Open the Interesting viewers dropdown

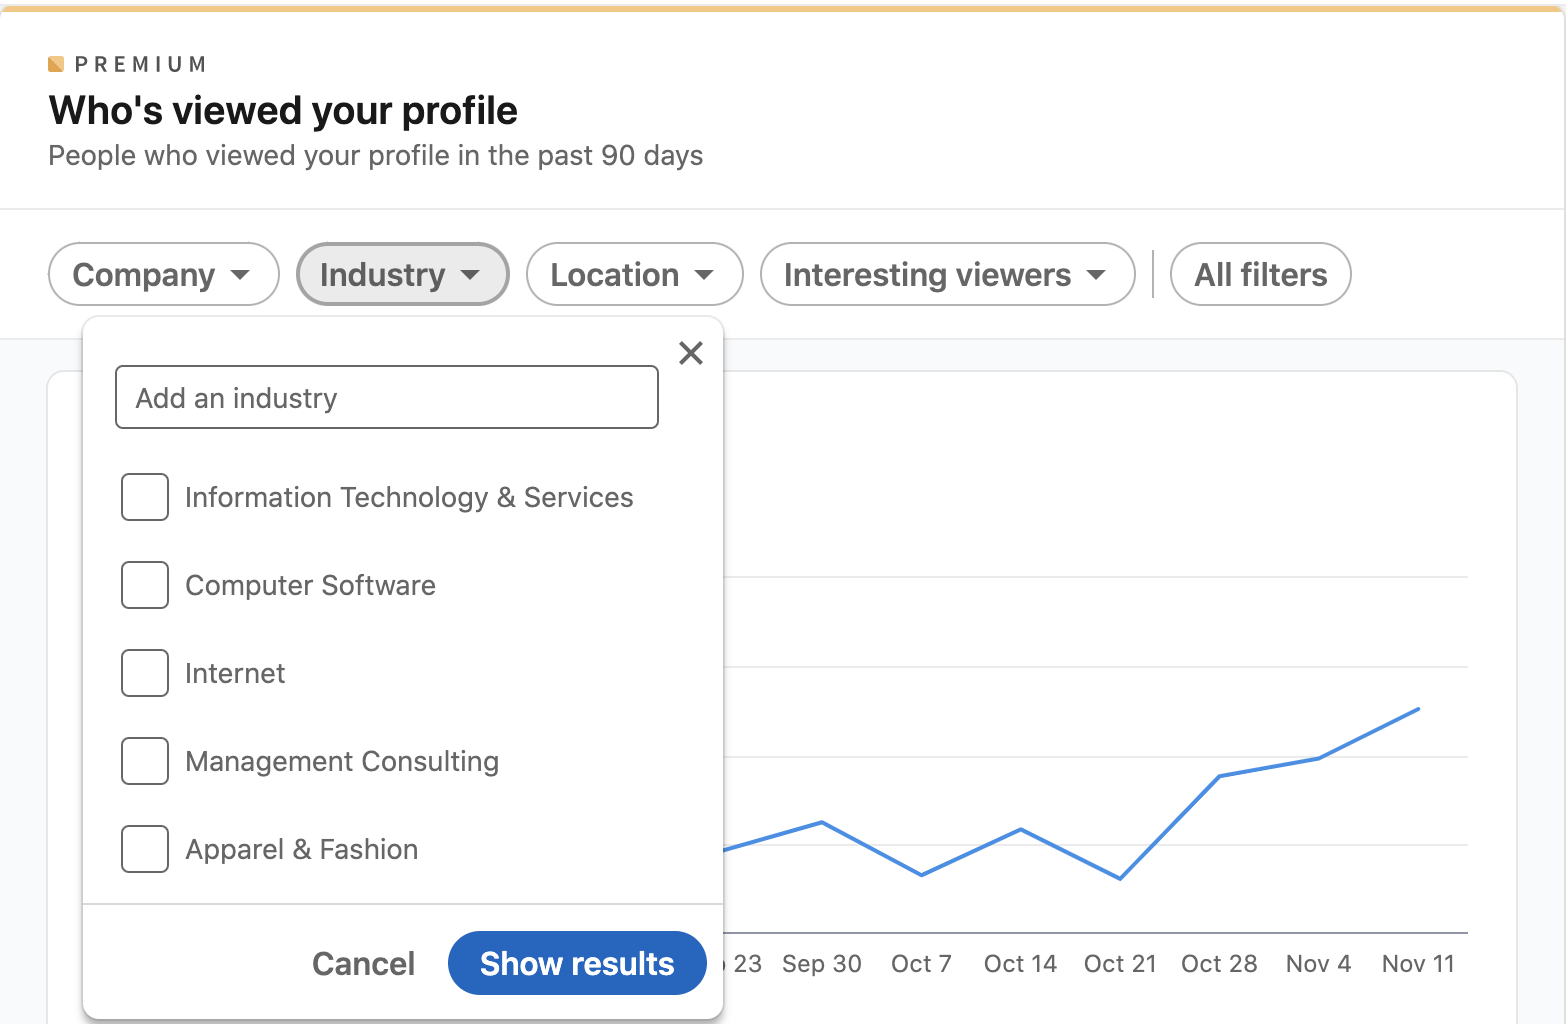tap(946, 274)
